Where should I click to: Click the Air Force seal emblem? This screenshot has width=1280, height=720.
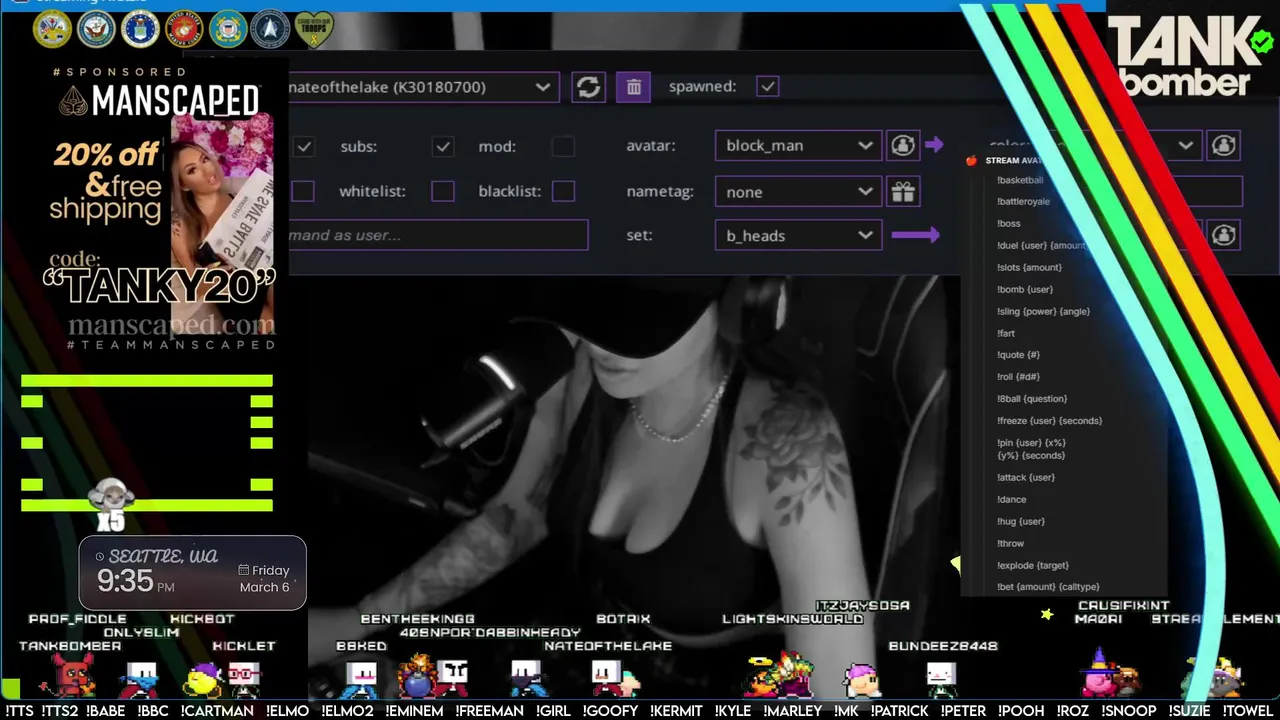click(x=140, y=29)
